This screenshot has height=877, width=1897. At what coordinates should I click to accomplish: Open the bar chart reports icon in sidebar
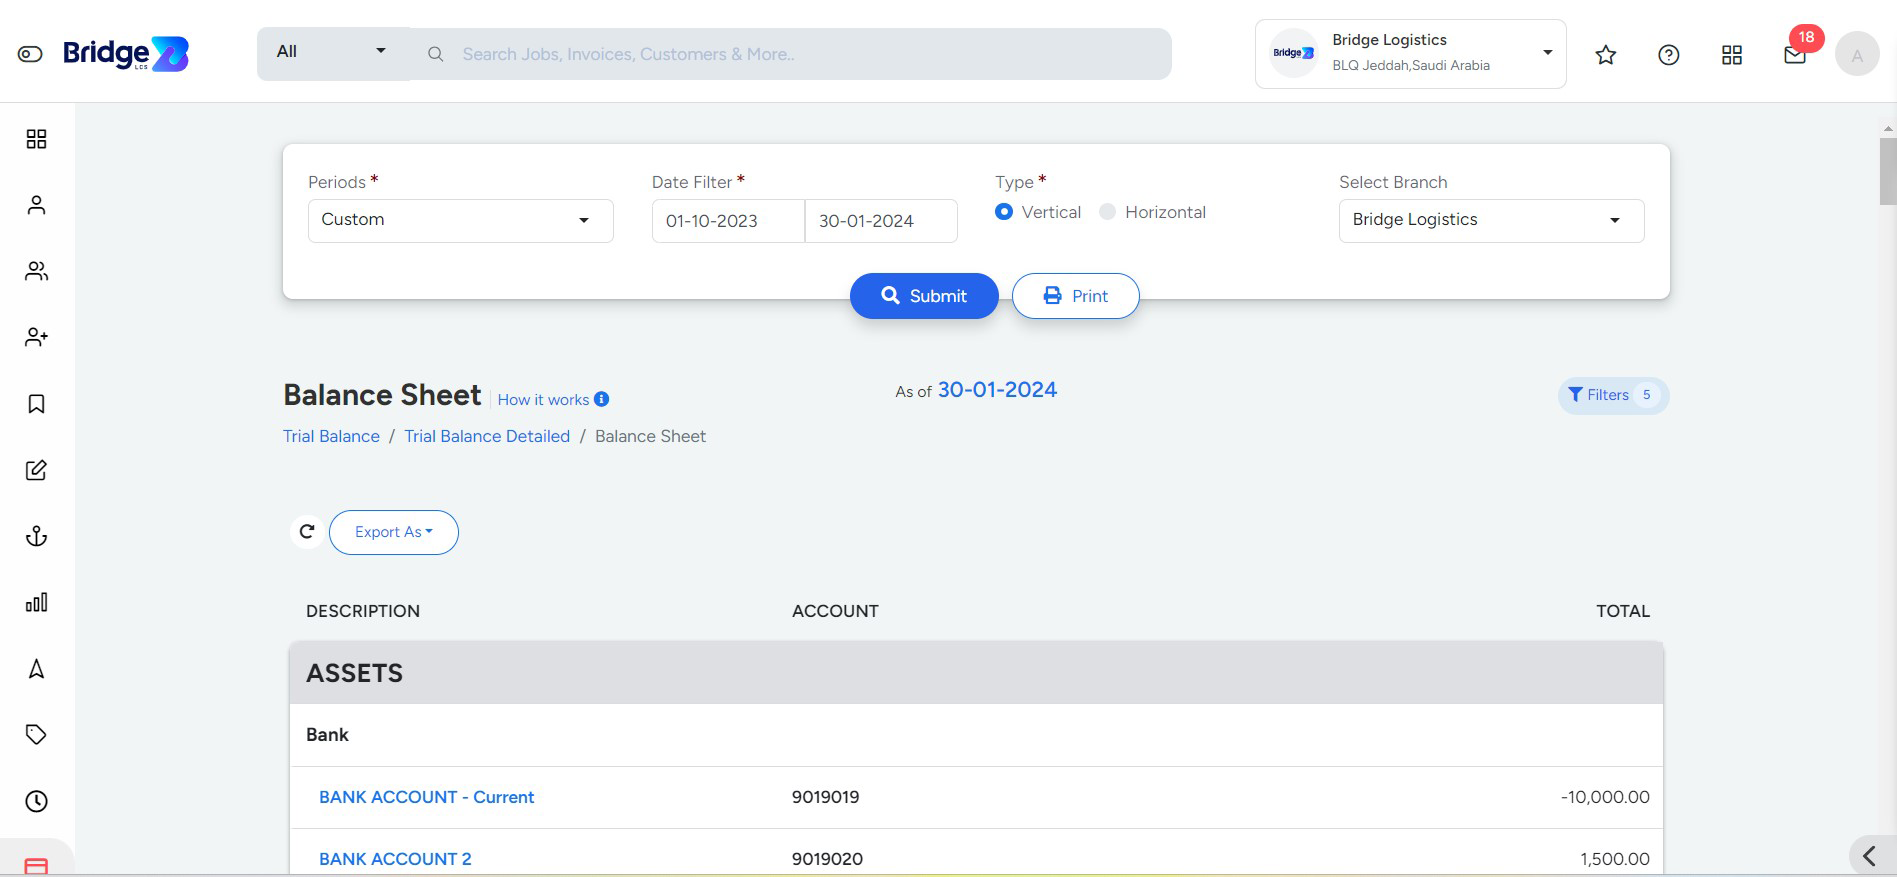pos(36,602)
